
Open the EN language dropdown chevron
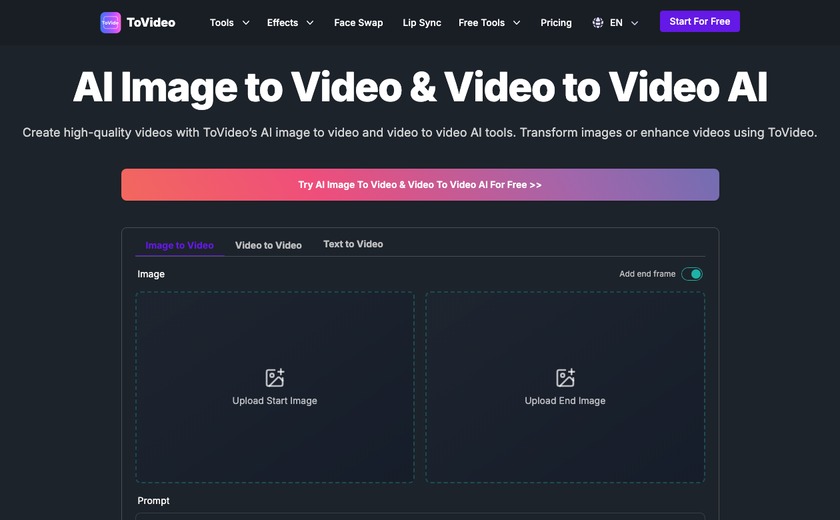635,23
